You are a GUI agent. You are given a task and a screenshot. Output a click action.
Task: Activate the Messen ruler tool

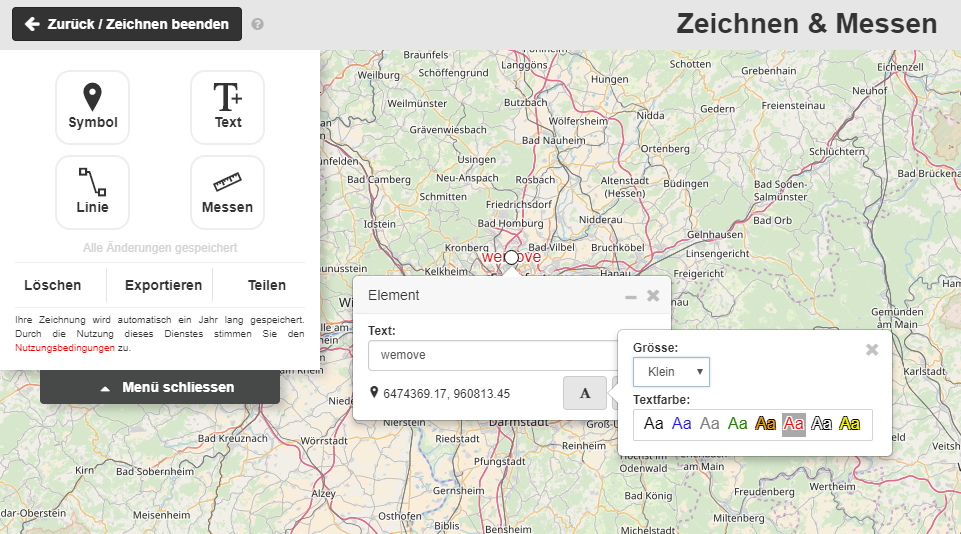[228, 192]
